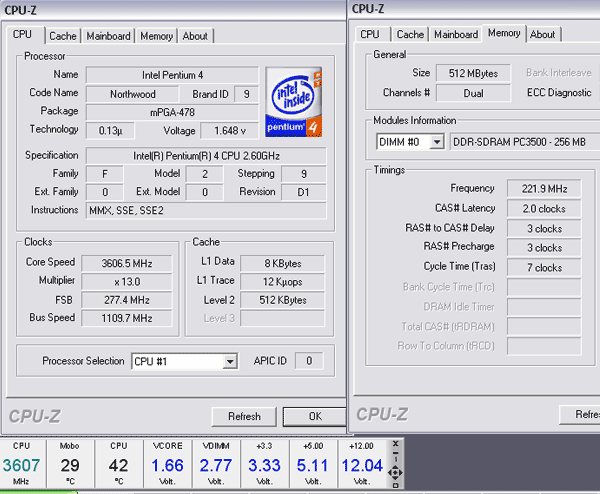Screen dimensions: 600x494
Task: Click the Multiplier value 'x 13.0'
Action: coord(127,282)
